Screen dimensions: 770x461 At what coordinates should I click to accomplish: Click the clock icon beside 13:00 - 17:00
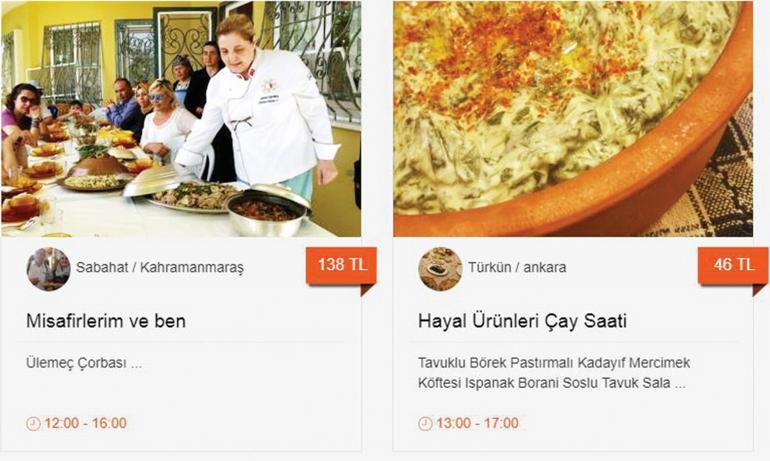coord(425,423)
